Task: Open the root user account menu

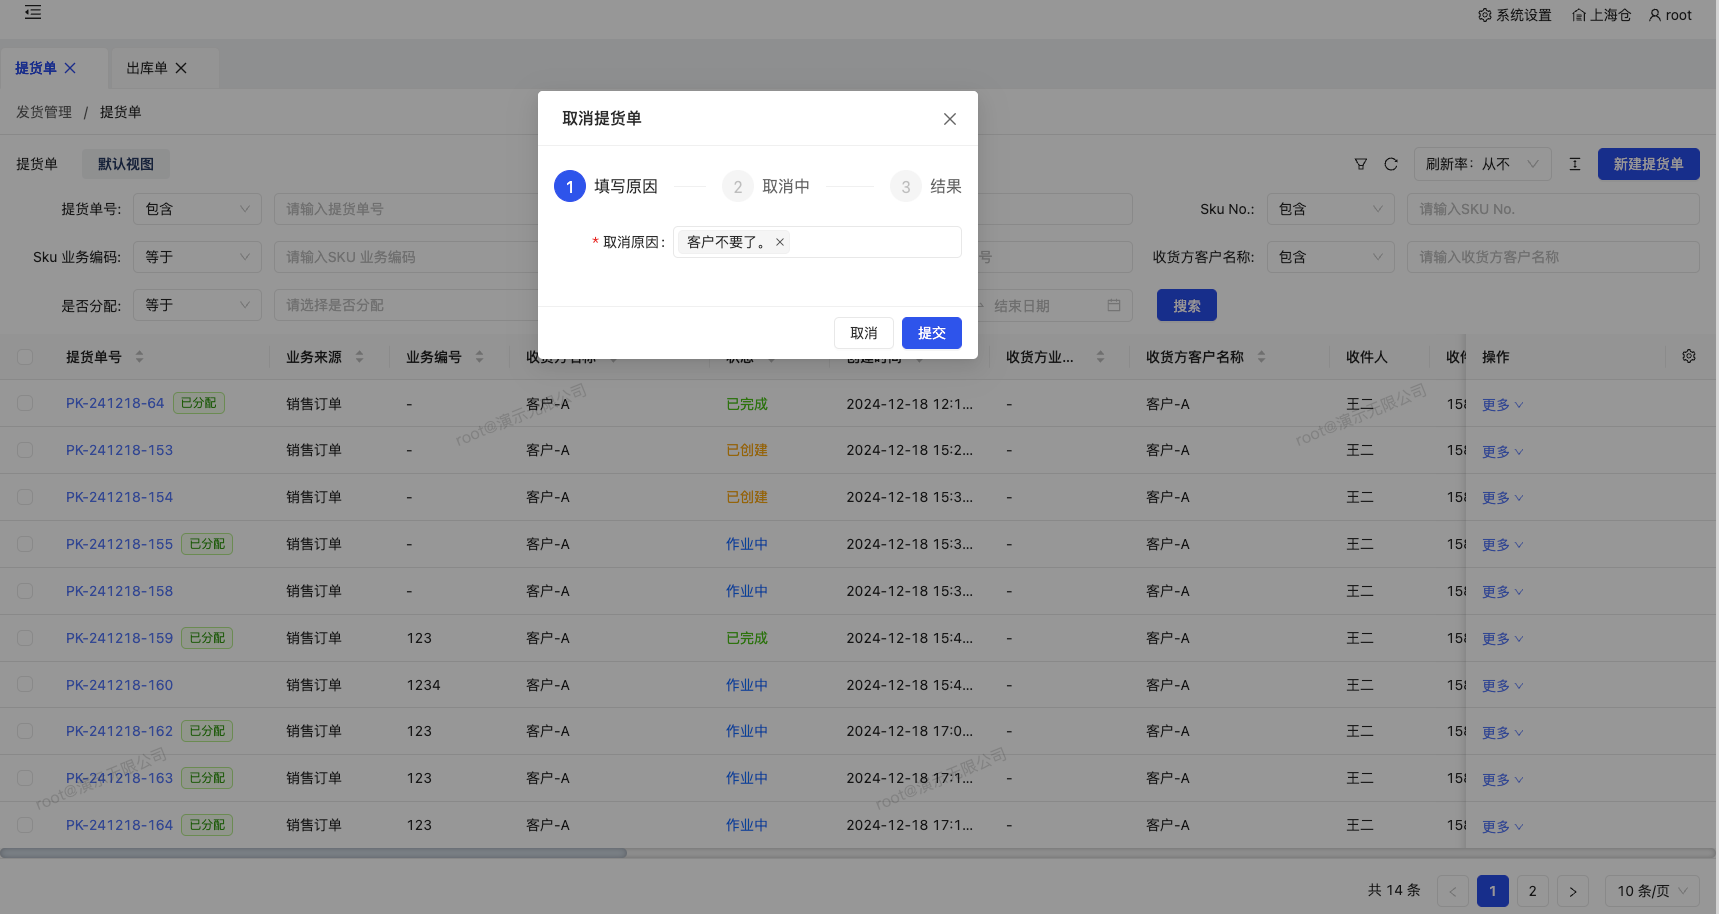Action: 1668,14
